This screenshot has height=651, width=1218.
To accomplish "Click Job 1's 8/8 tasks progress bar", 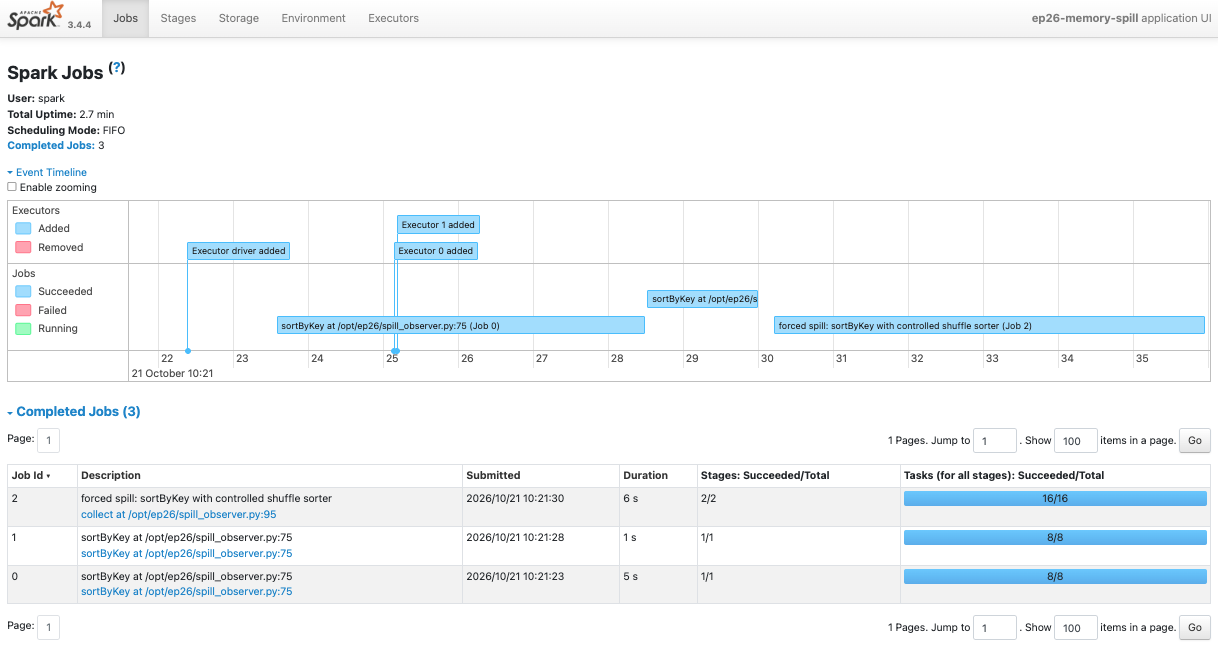I will tap(1055, 537).
